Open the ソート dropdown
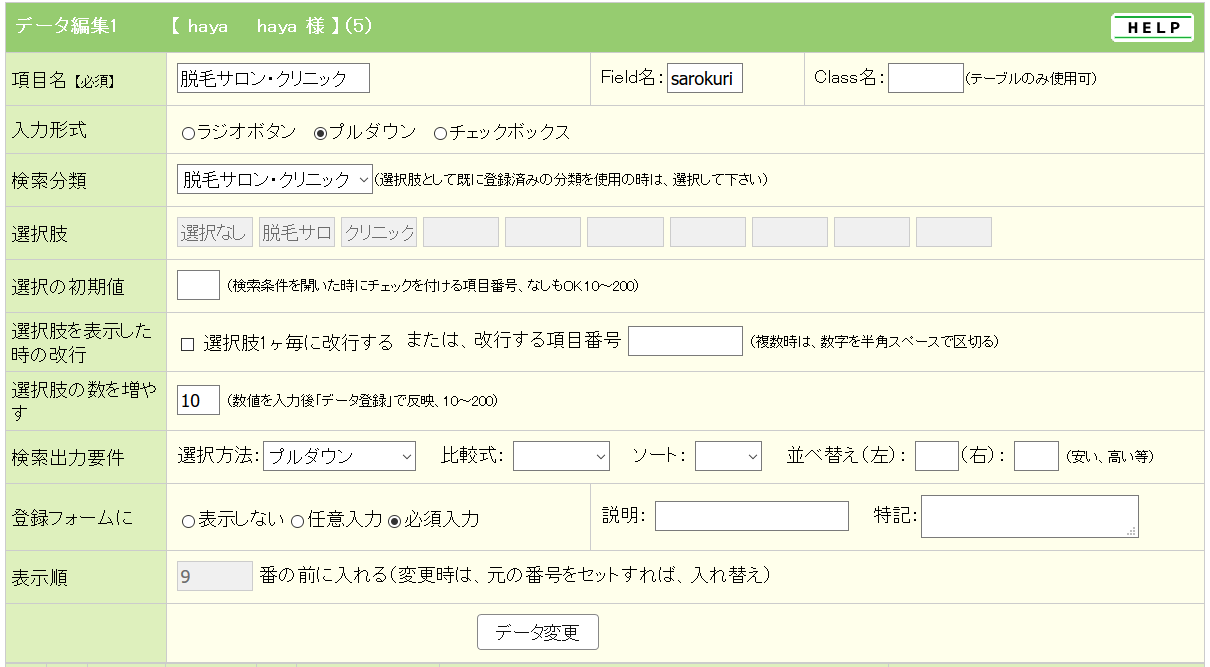The width and height of the screenshot is (1210, 667). [x=728, y=456]
